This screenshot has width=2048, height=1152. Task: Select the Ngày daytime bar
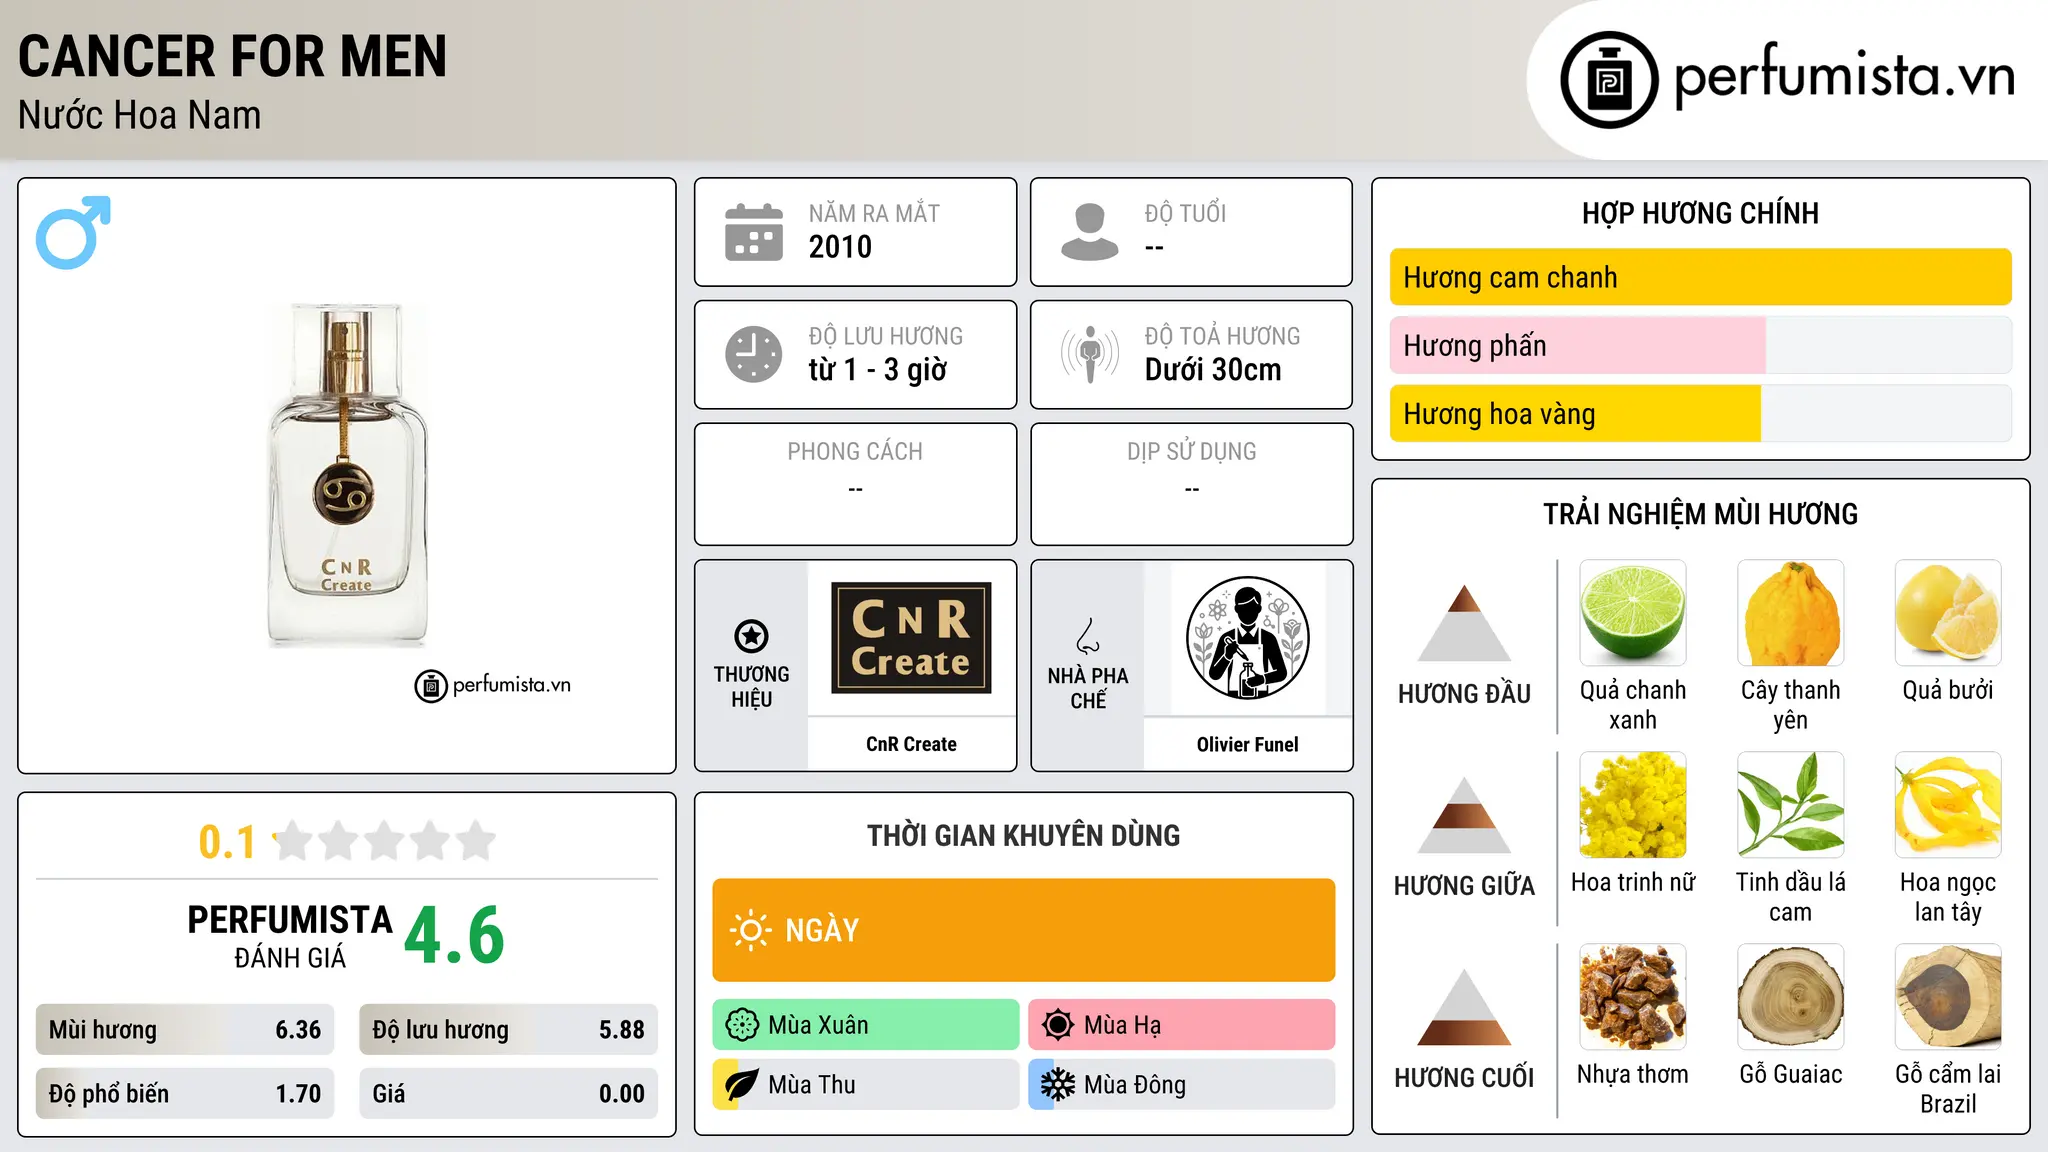click(x=1024, y=930)
